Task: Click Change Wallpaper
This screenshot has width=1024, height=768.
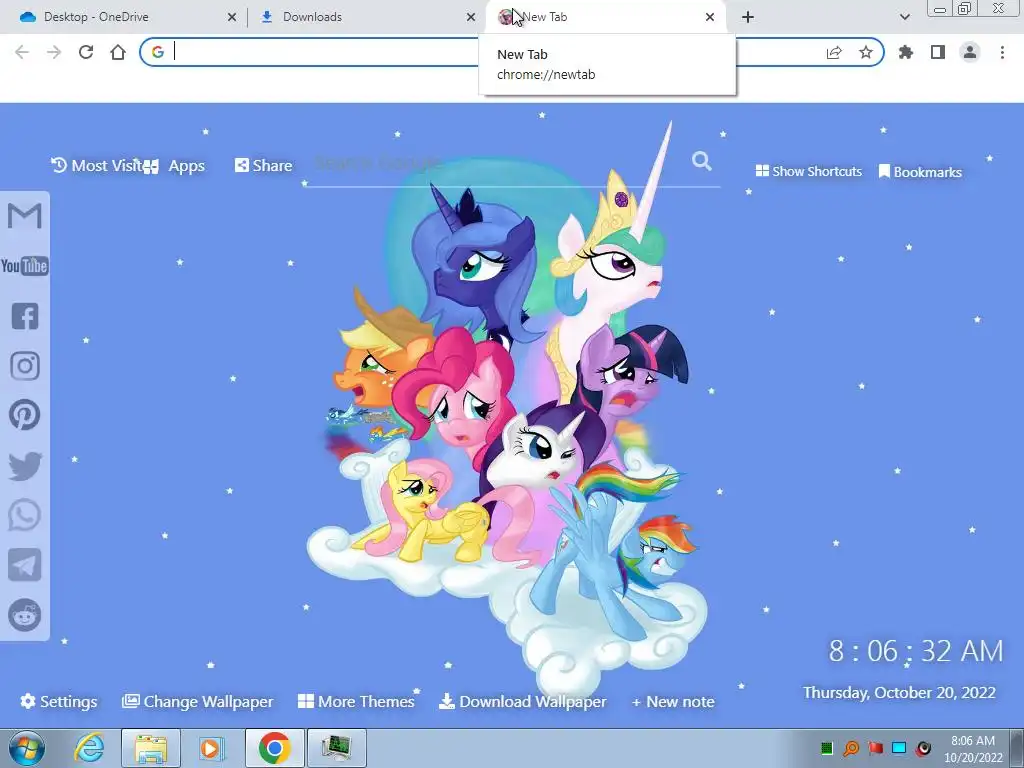Action: (198, 701)
